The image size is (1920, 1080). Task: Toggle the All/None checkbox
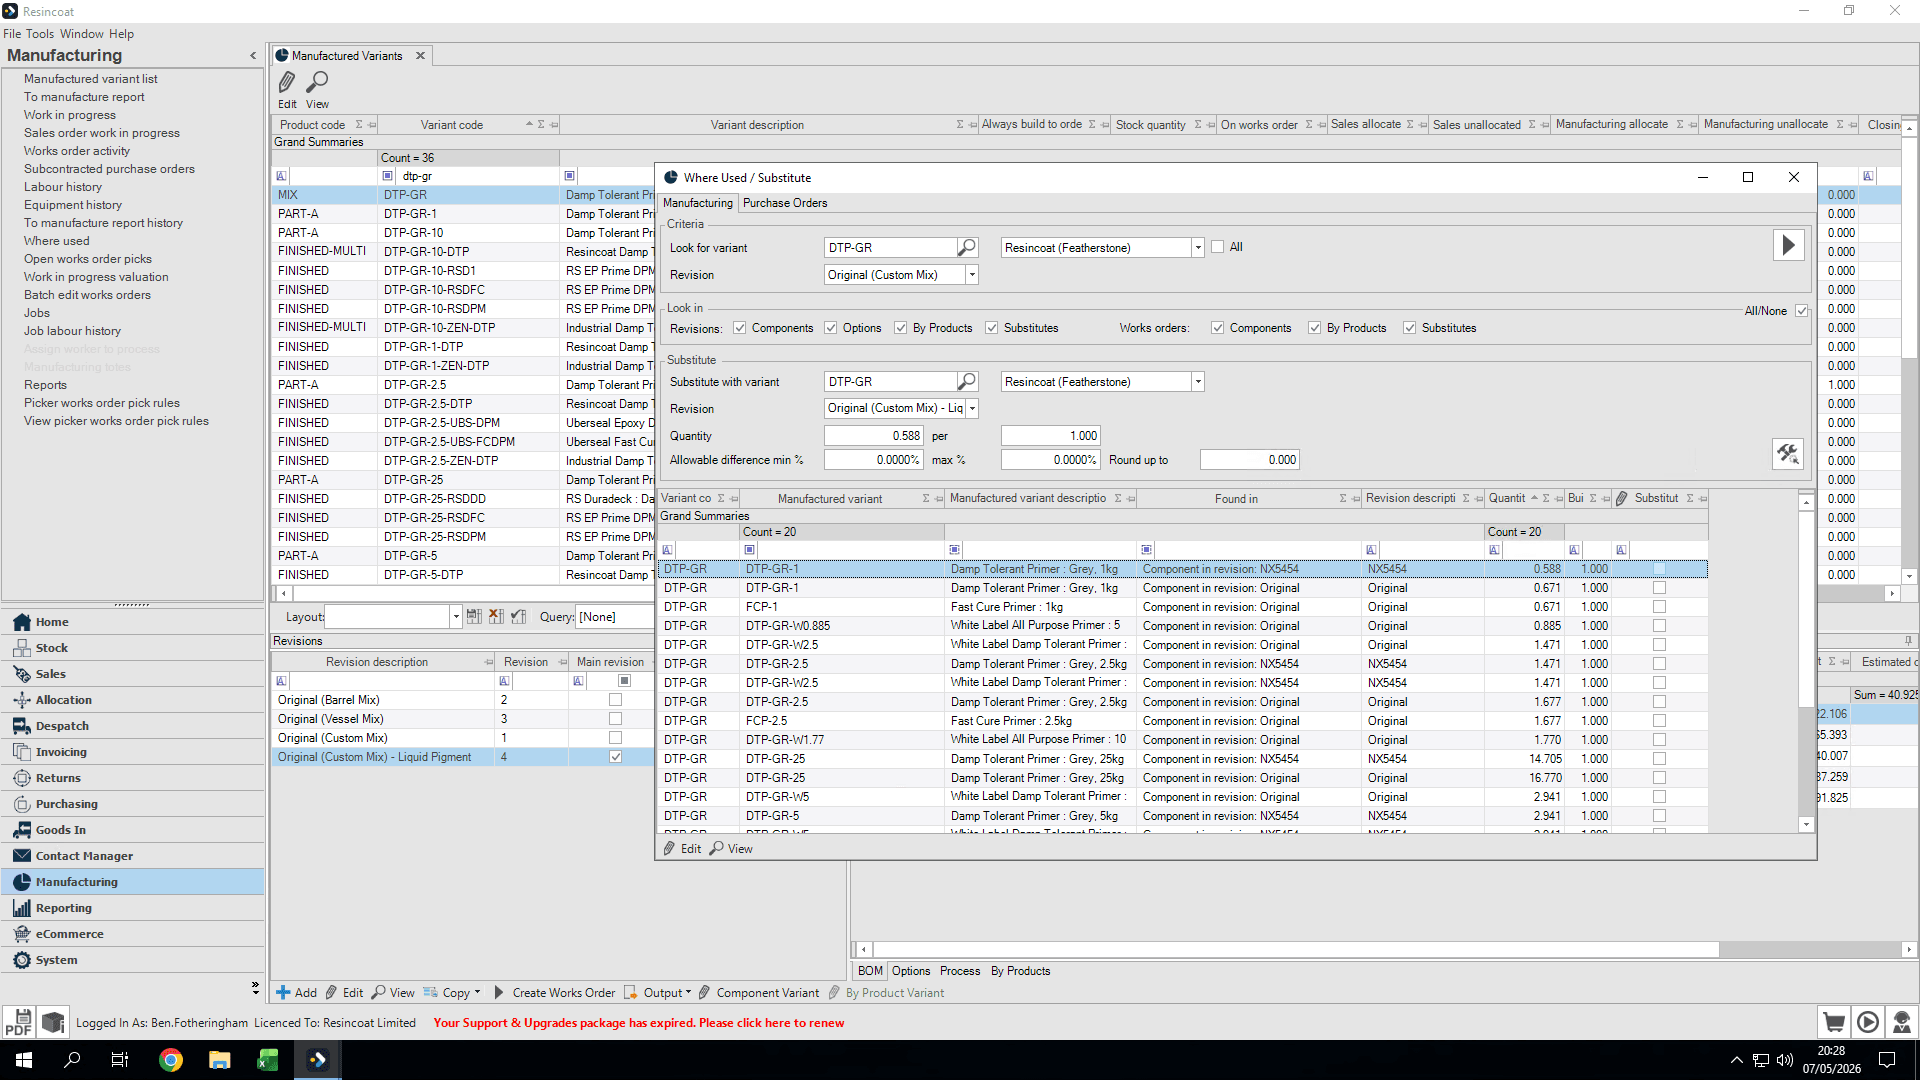point(1801,311)
